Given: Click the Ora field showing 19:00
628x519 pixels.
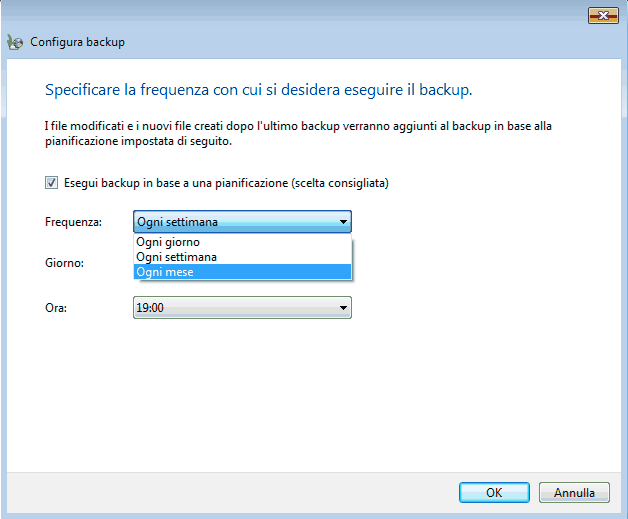Looking at the screenshot, I should click(235, 309).
